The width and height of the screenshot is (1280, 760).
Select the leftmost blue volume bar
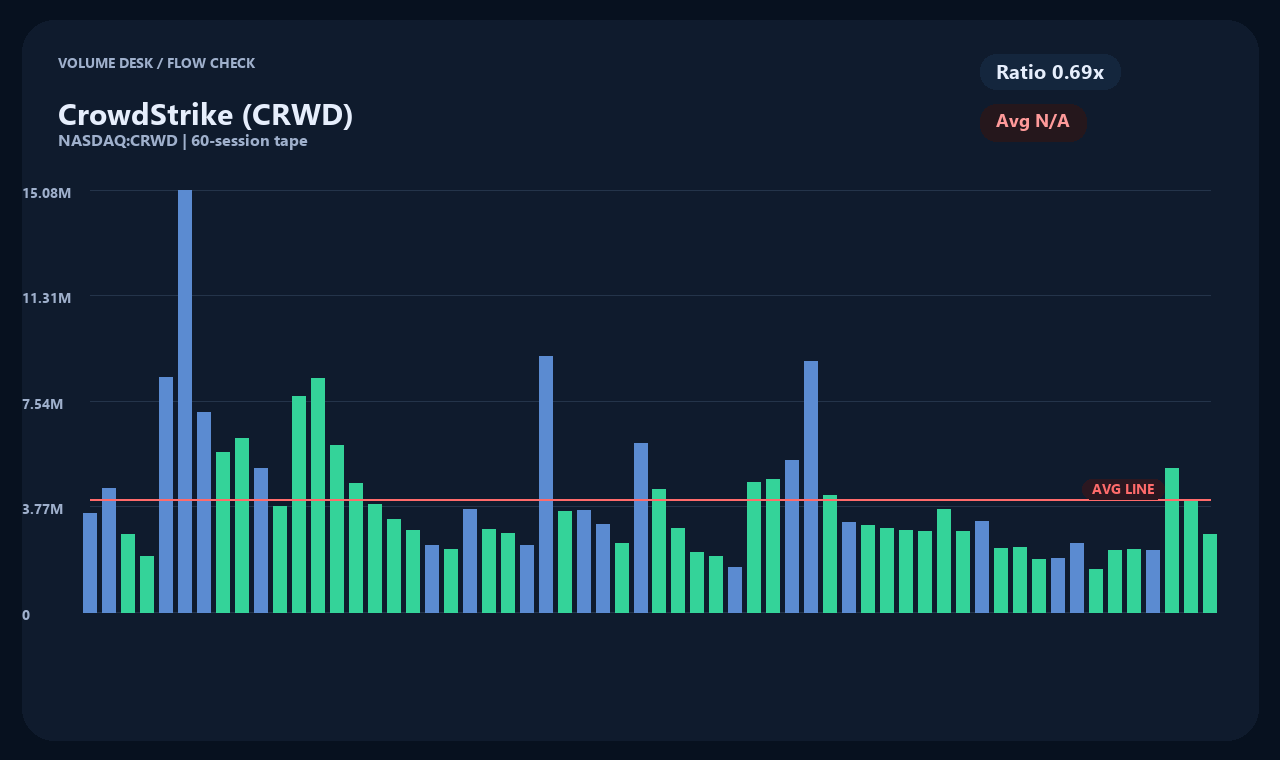click(x=90, y=563)
